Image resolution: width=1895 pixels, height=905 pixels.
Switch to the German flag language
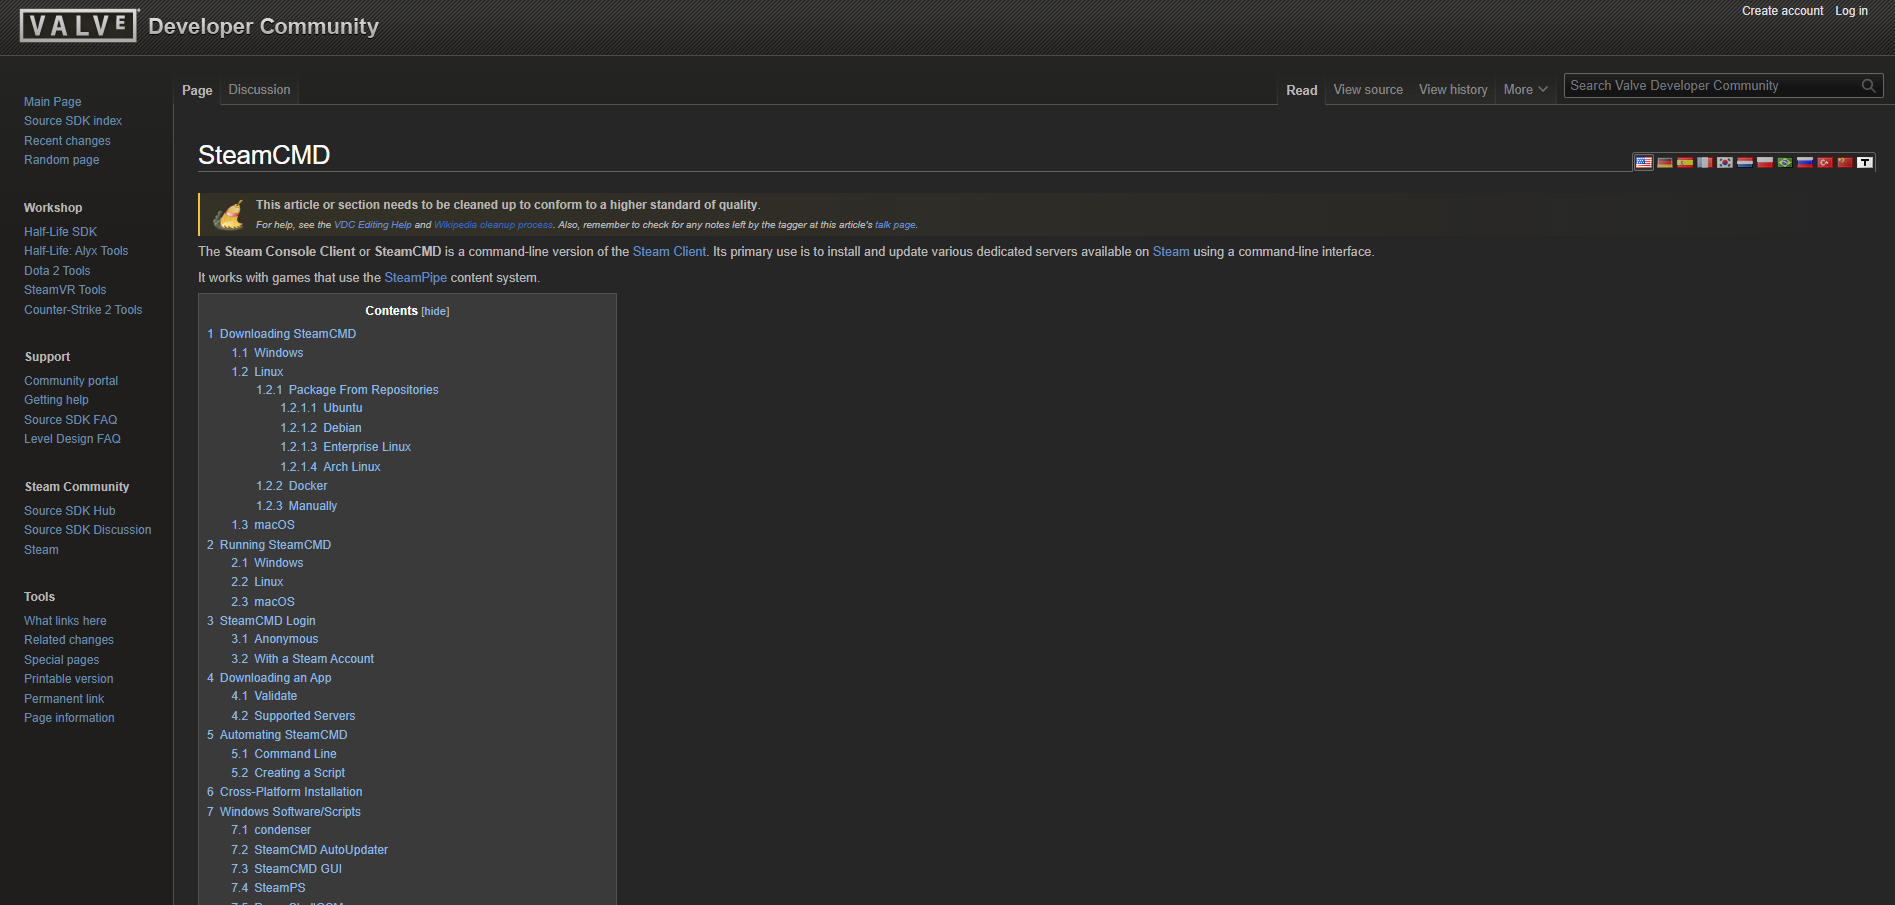[x=1665, y=162]
